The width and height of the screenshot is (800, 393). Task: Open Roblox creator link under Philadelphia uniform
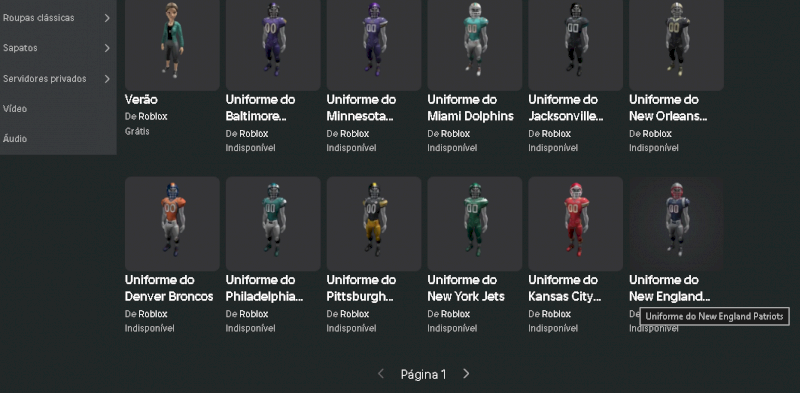(254, 314)
